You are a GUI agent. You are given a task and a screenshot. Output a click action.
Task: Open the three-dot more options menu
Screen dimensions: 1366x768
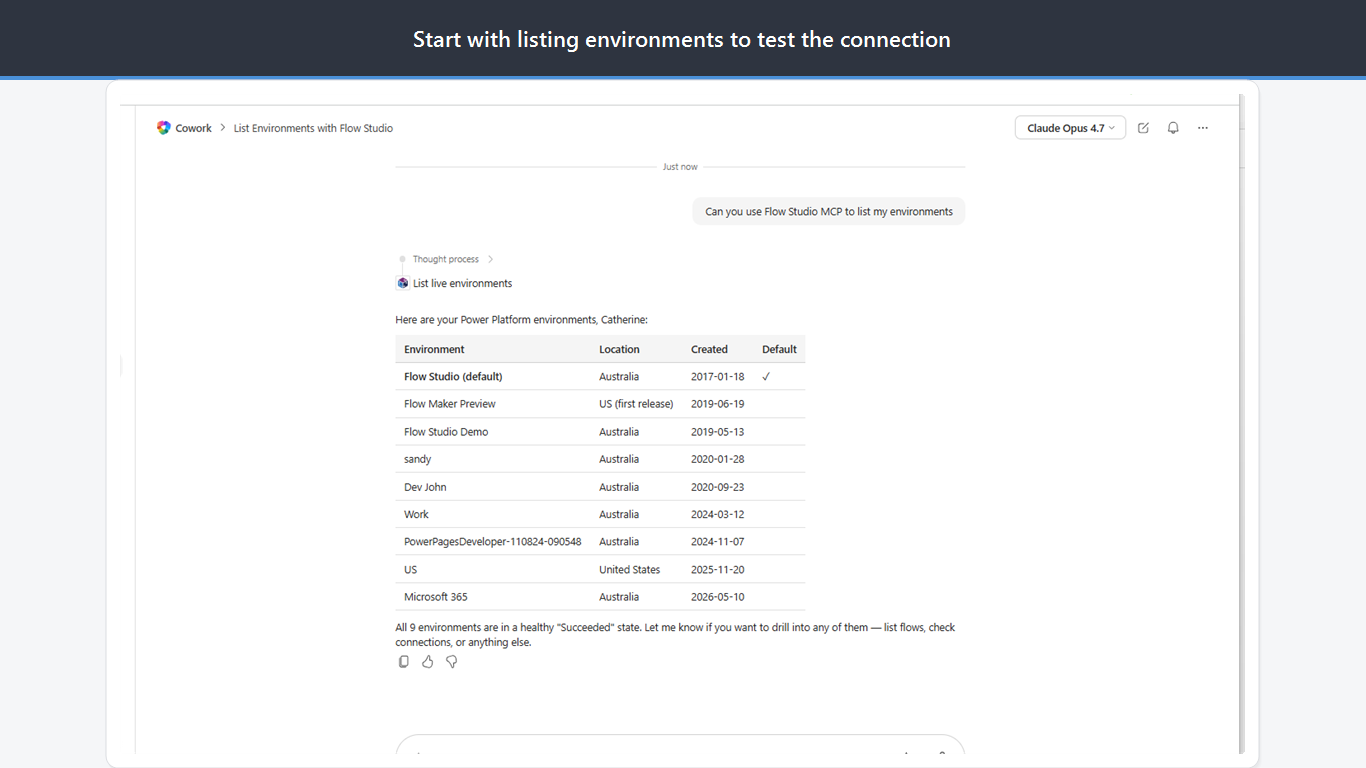1203,128
